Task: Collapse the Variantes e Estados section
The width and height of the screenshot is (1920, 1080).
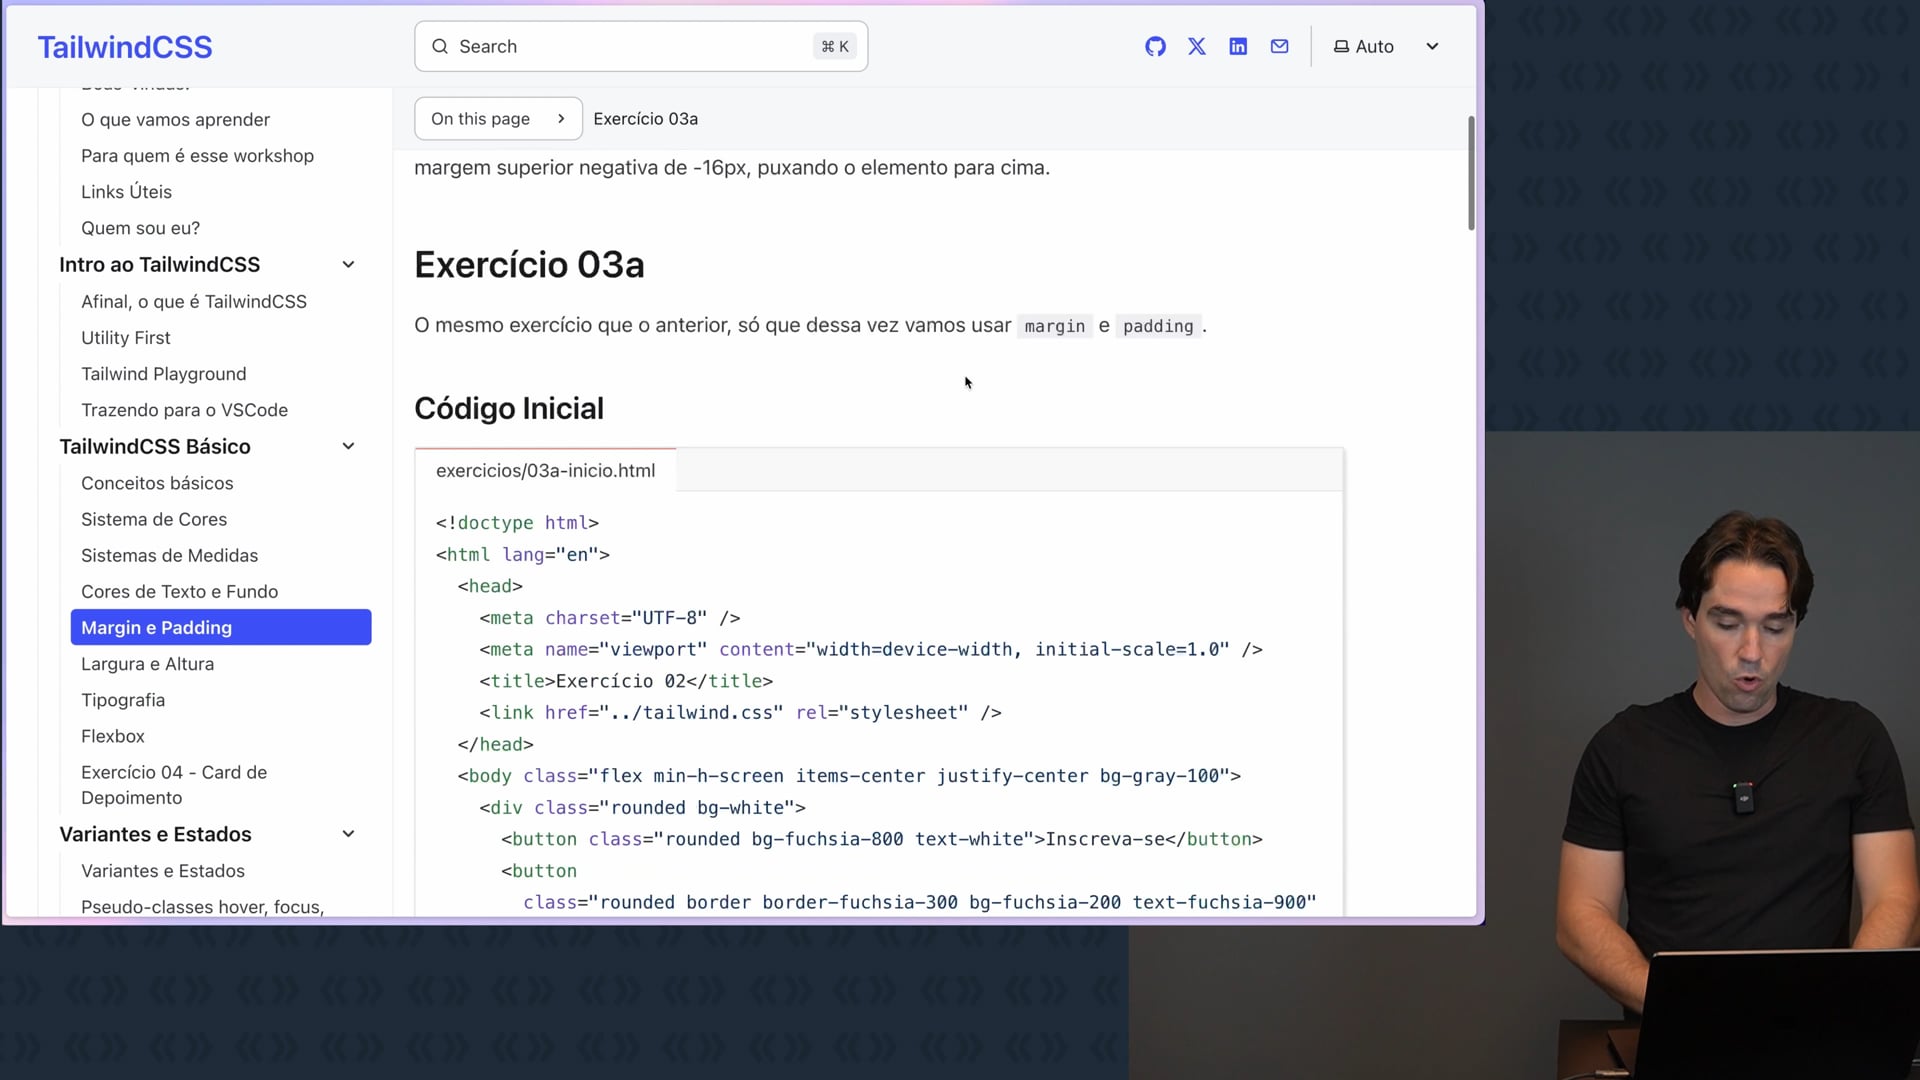Action: (x=348, y=834)
